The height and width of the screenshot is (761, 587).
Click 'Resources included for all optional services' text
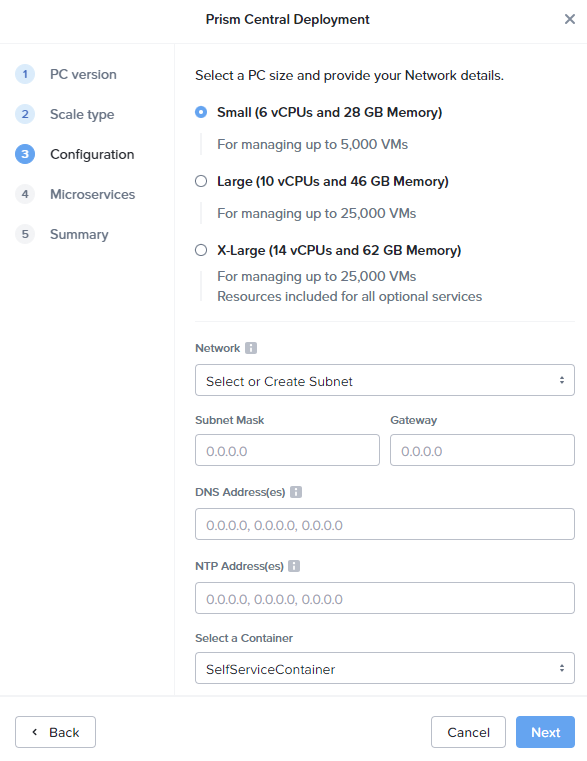(350, 297)
